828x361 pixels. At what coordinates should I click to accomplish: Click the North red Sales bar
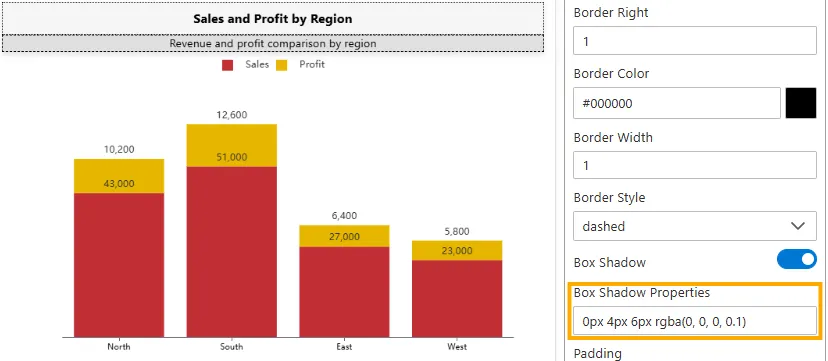click(119, 265)
